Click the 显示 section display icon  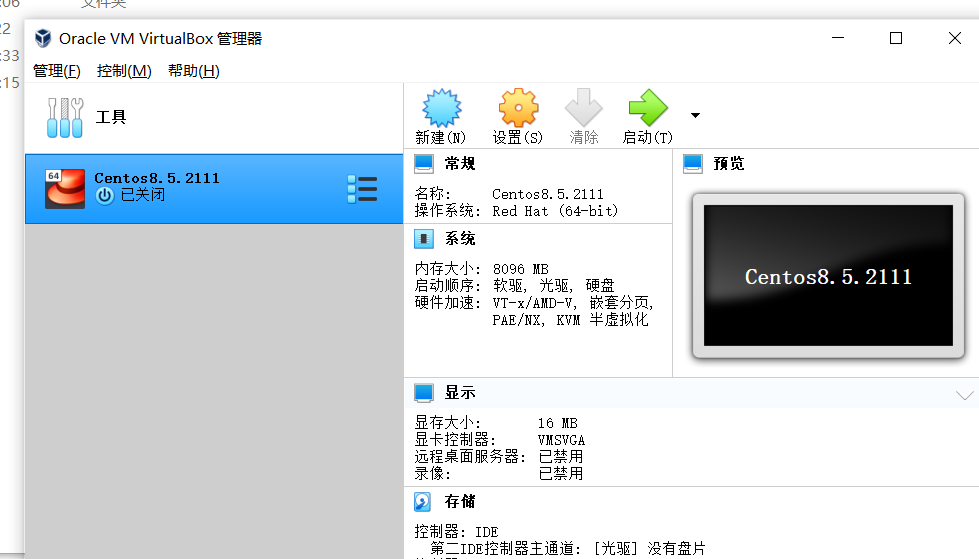pos(423,393)
